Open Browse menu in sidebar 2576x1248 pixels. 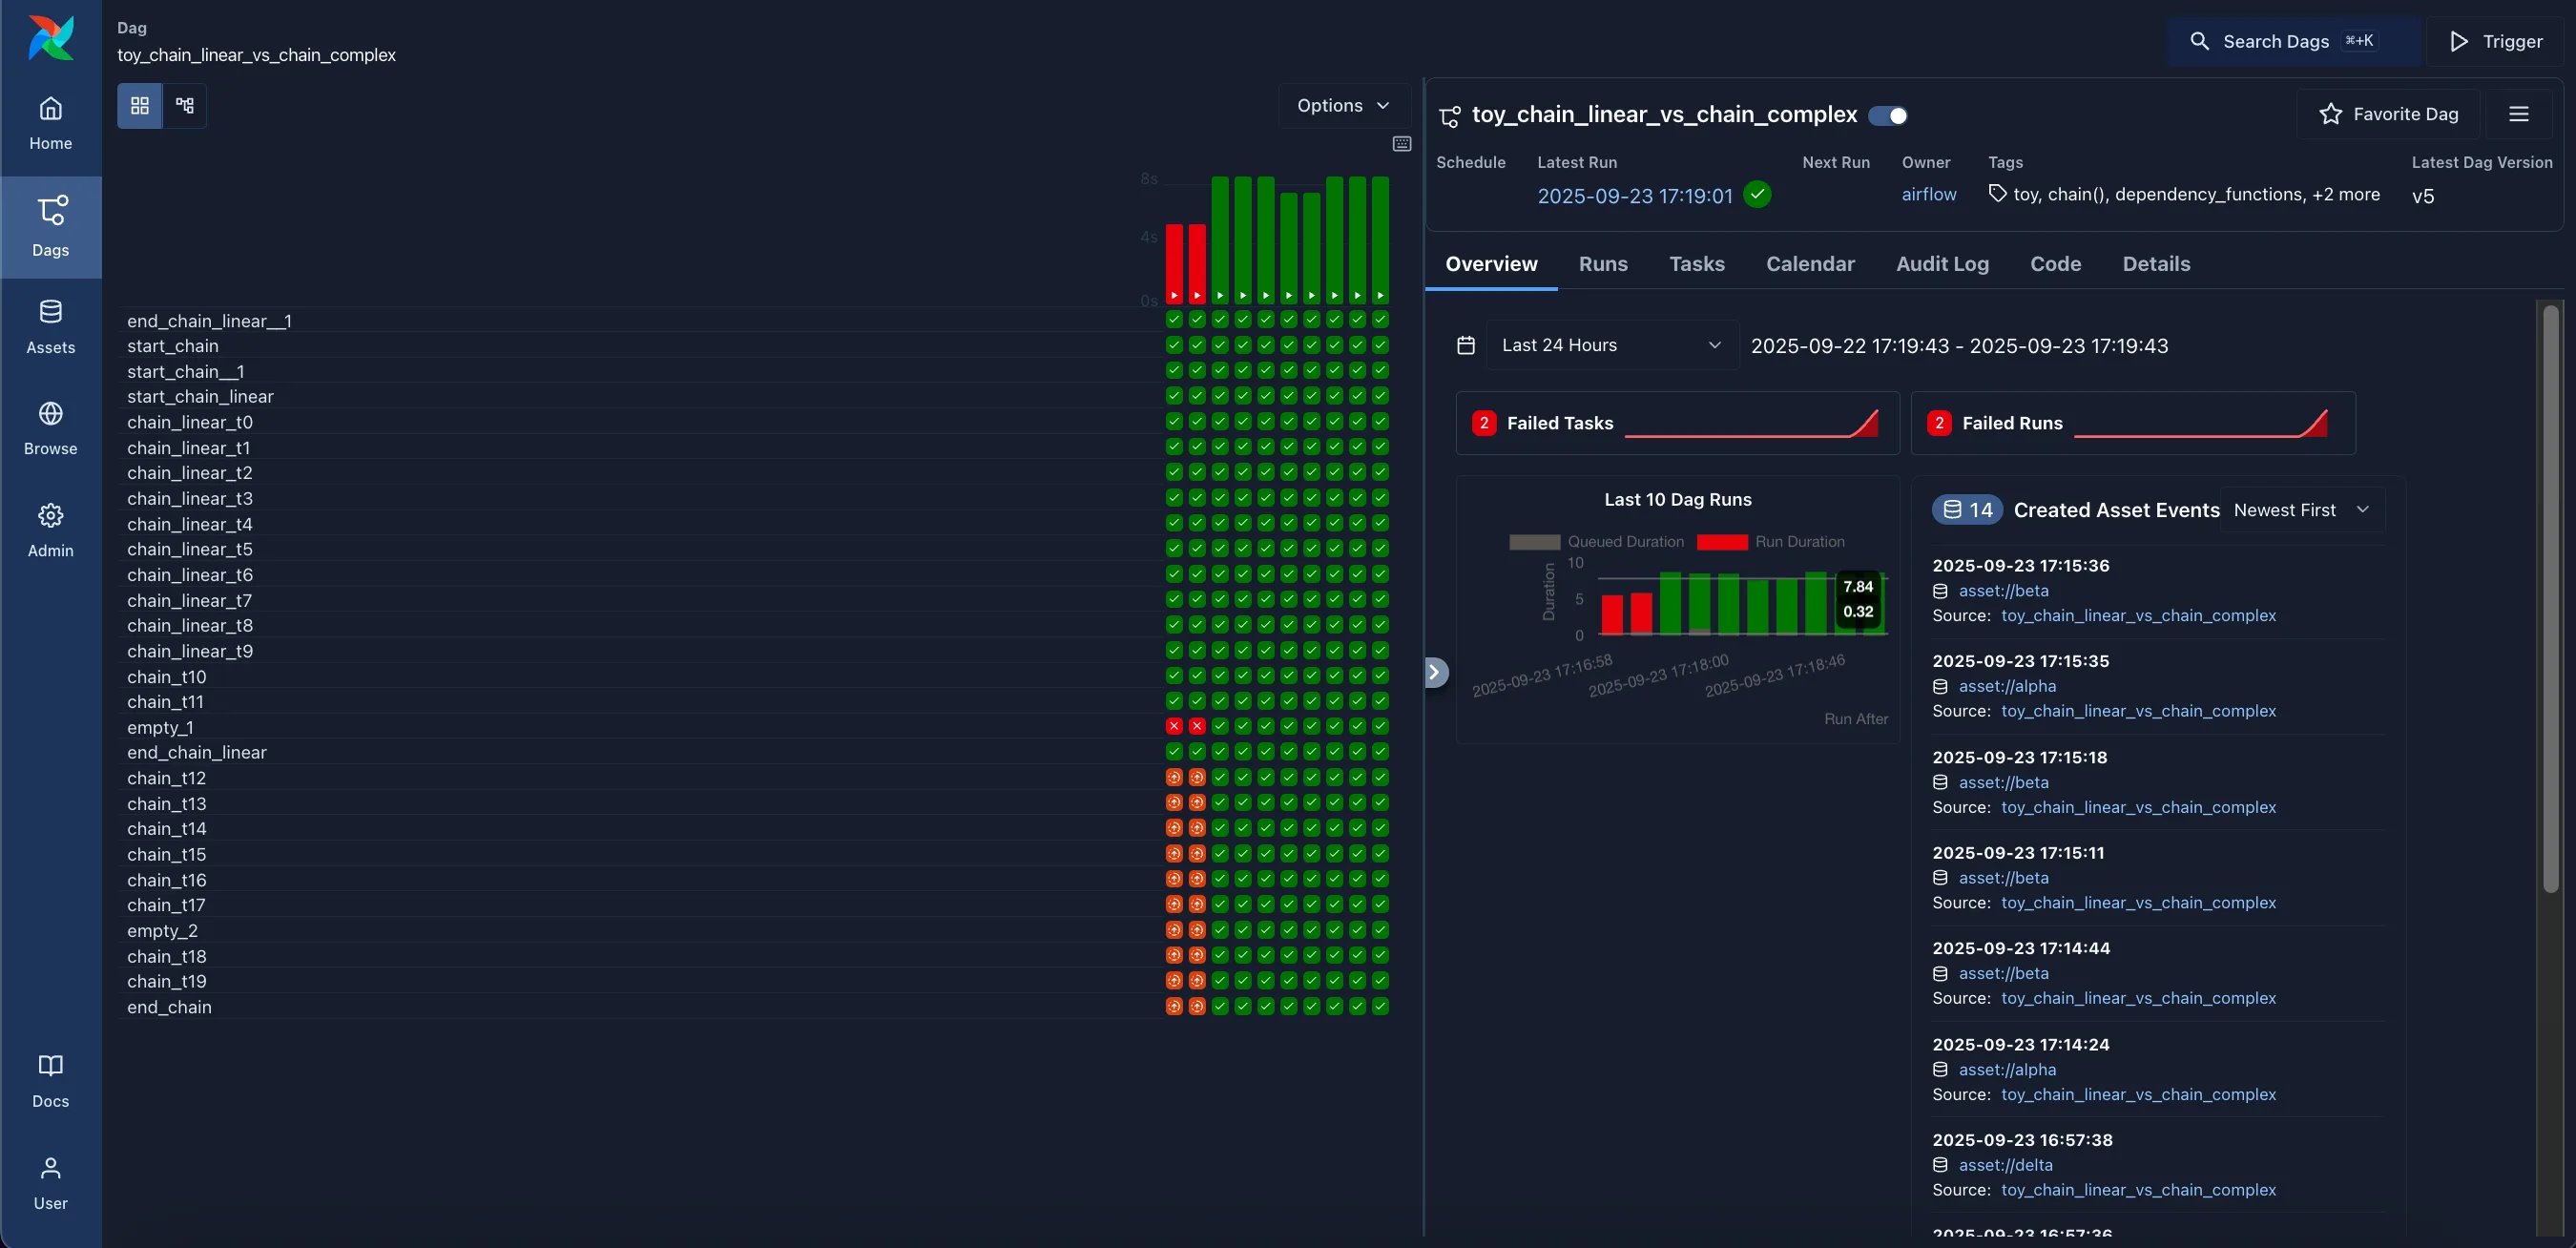50,428
